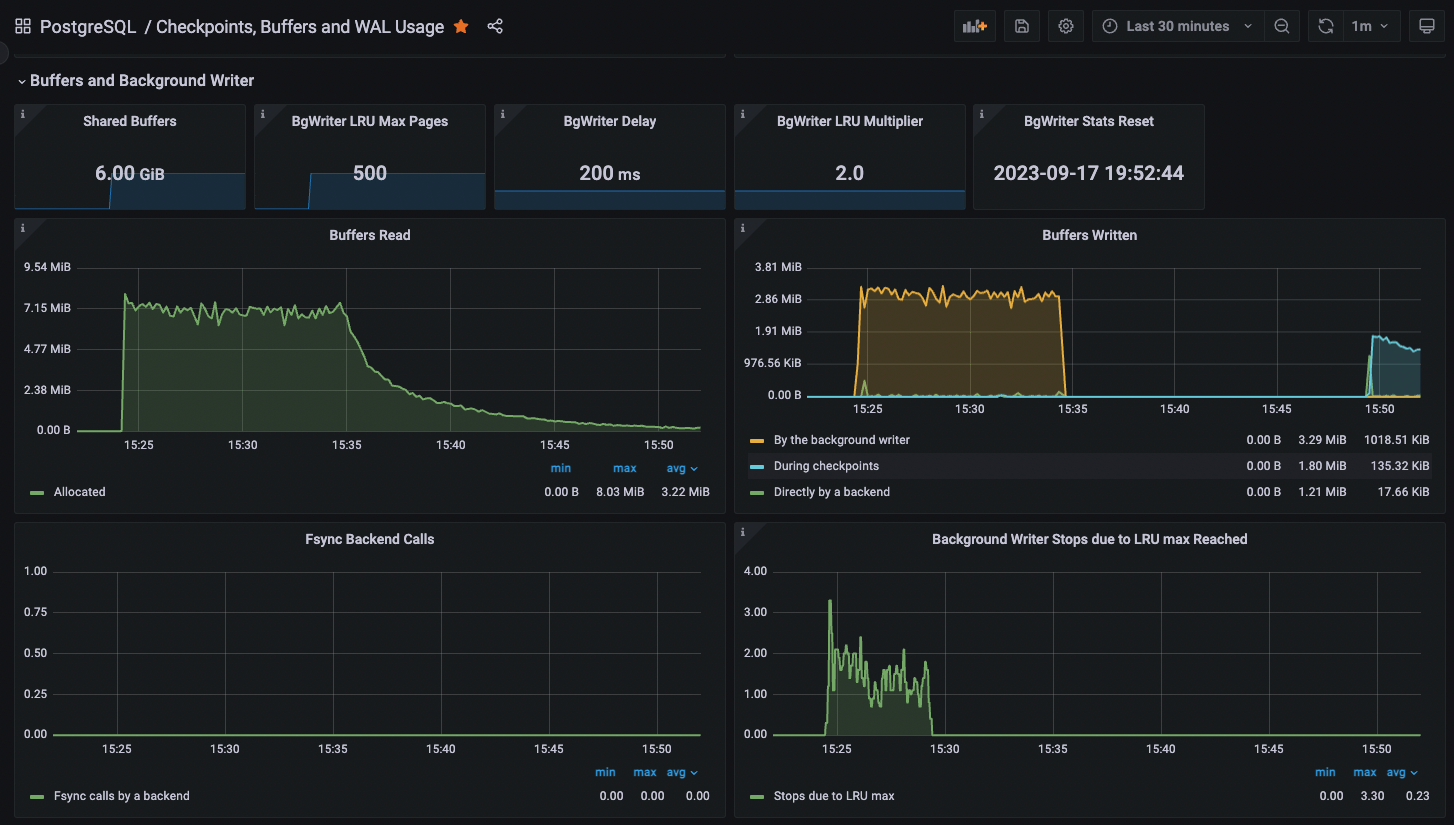
Task: Toggle 'By the background writer' series
Action: coord(841,440)
